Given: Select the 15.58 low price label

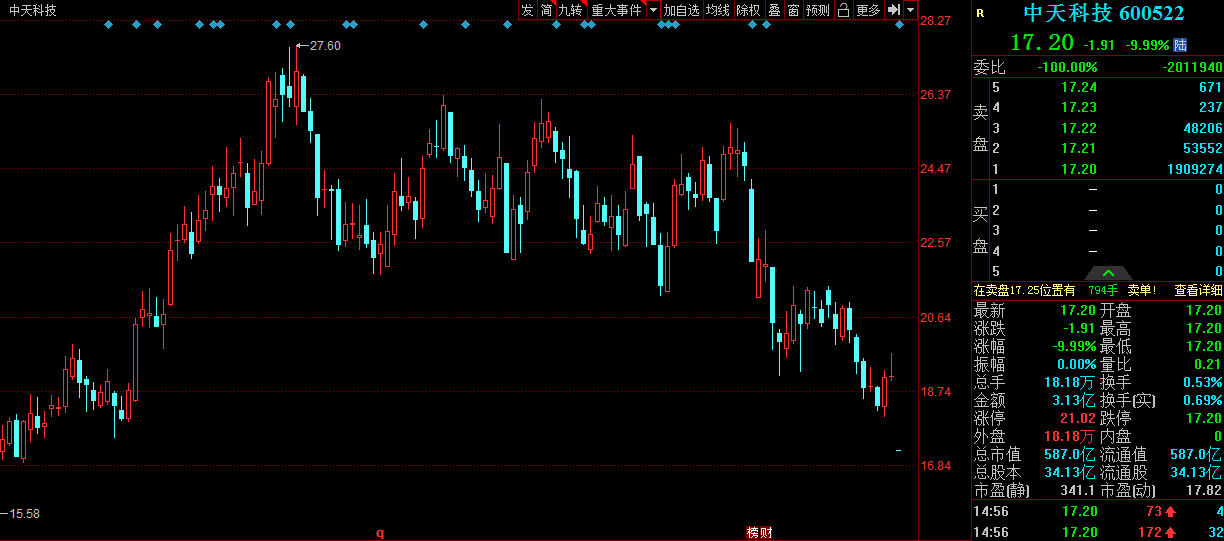Looking at the screenshot, I should (24, 513).
